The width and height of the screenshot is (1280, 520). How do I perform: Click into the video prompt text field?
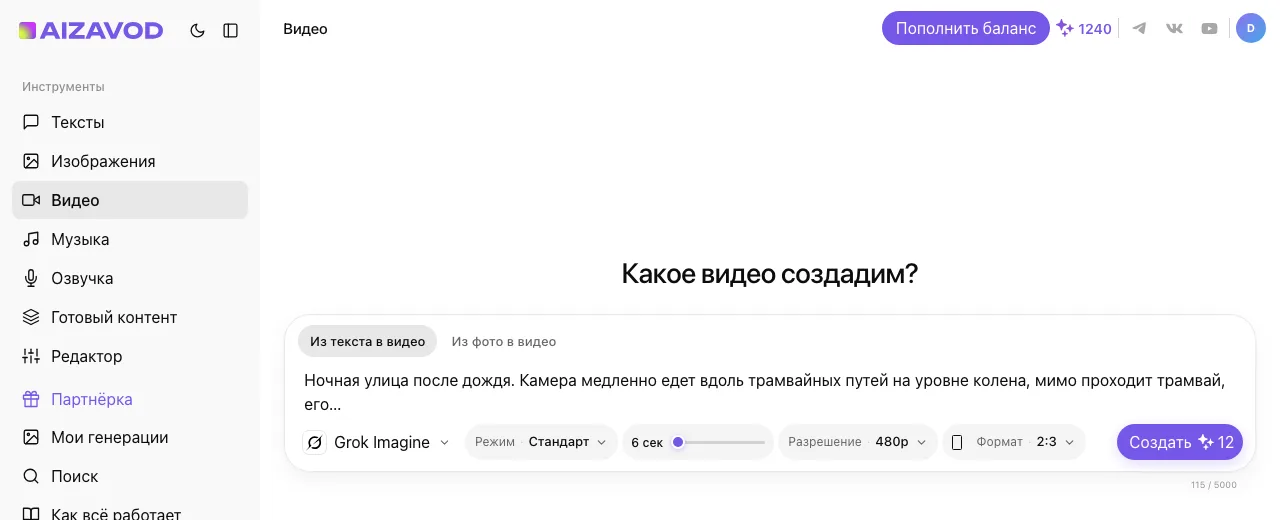click(x=770, y=392)
